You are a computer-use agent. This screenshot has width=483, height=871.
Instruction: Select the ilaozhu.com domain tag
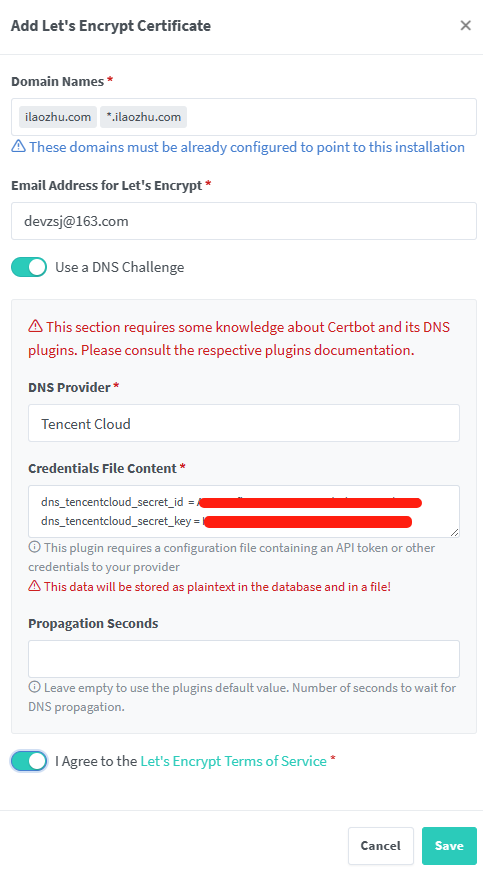pyautogui.click(x=58, y=117)
